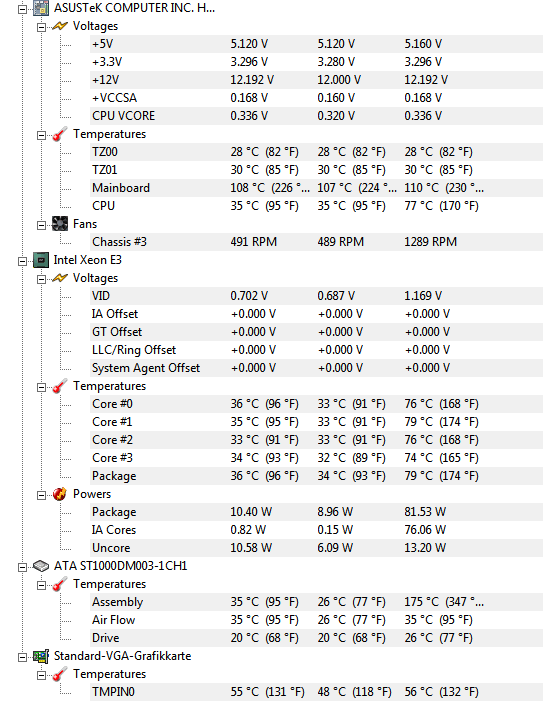Click the Standard-VGA-Grafikkarte graphics card icon
Screen dimensions: 543x710
coord(41,656)
